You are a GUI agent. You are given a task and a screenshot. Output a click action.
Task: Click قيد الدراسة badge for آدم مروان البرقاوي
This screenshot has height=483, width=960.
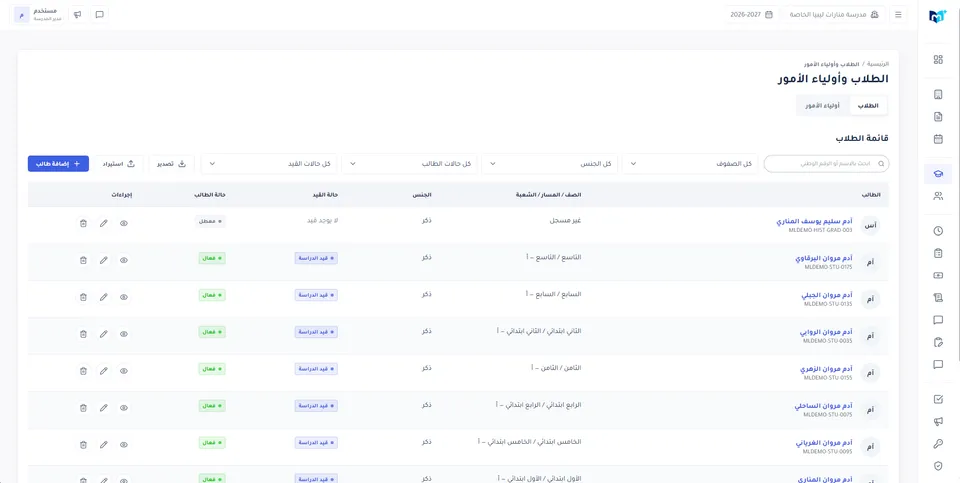point(316,258)
